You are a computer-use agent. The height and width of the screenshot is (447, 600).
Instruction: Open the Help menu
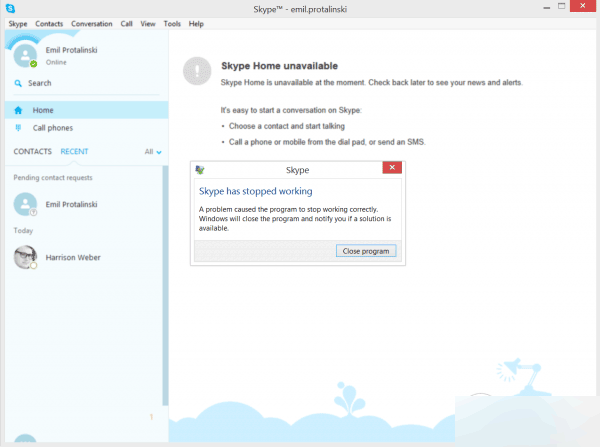196,24
